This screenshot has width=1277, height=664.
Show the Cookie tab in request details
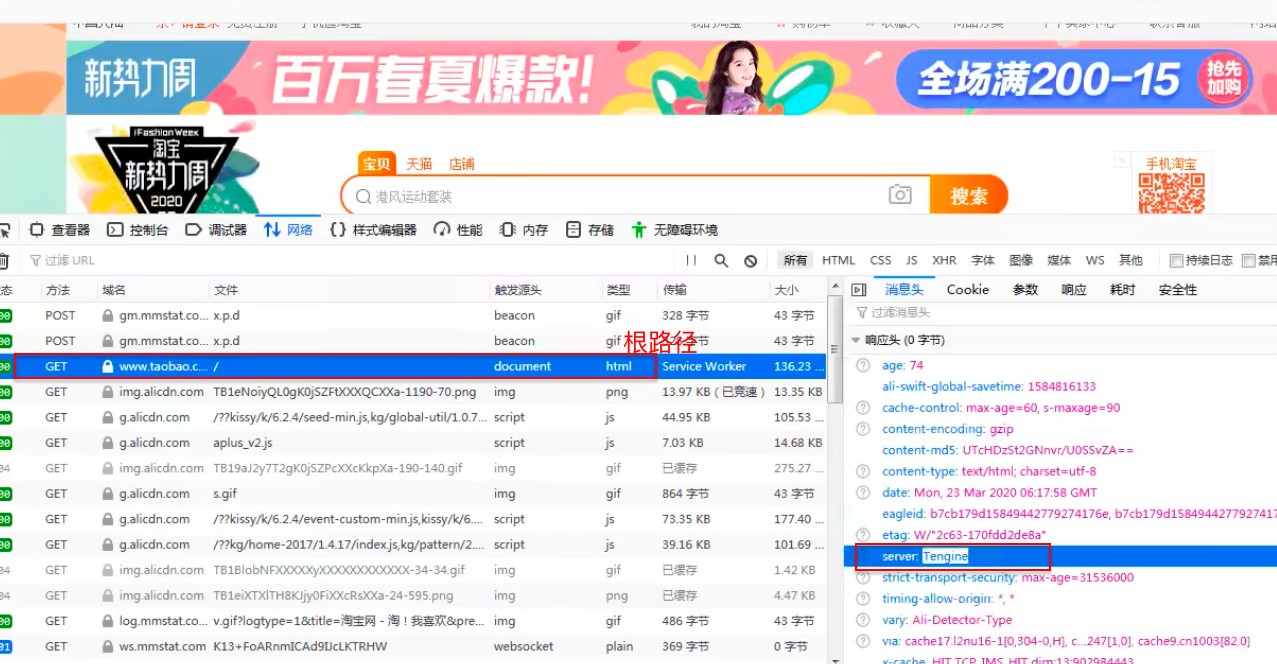pos(968,290)
